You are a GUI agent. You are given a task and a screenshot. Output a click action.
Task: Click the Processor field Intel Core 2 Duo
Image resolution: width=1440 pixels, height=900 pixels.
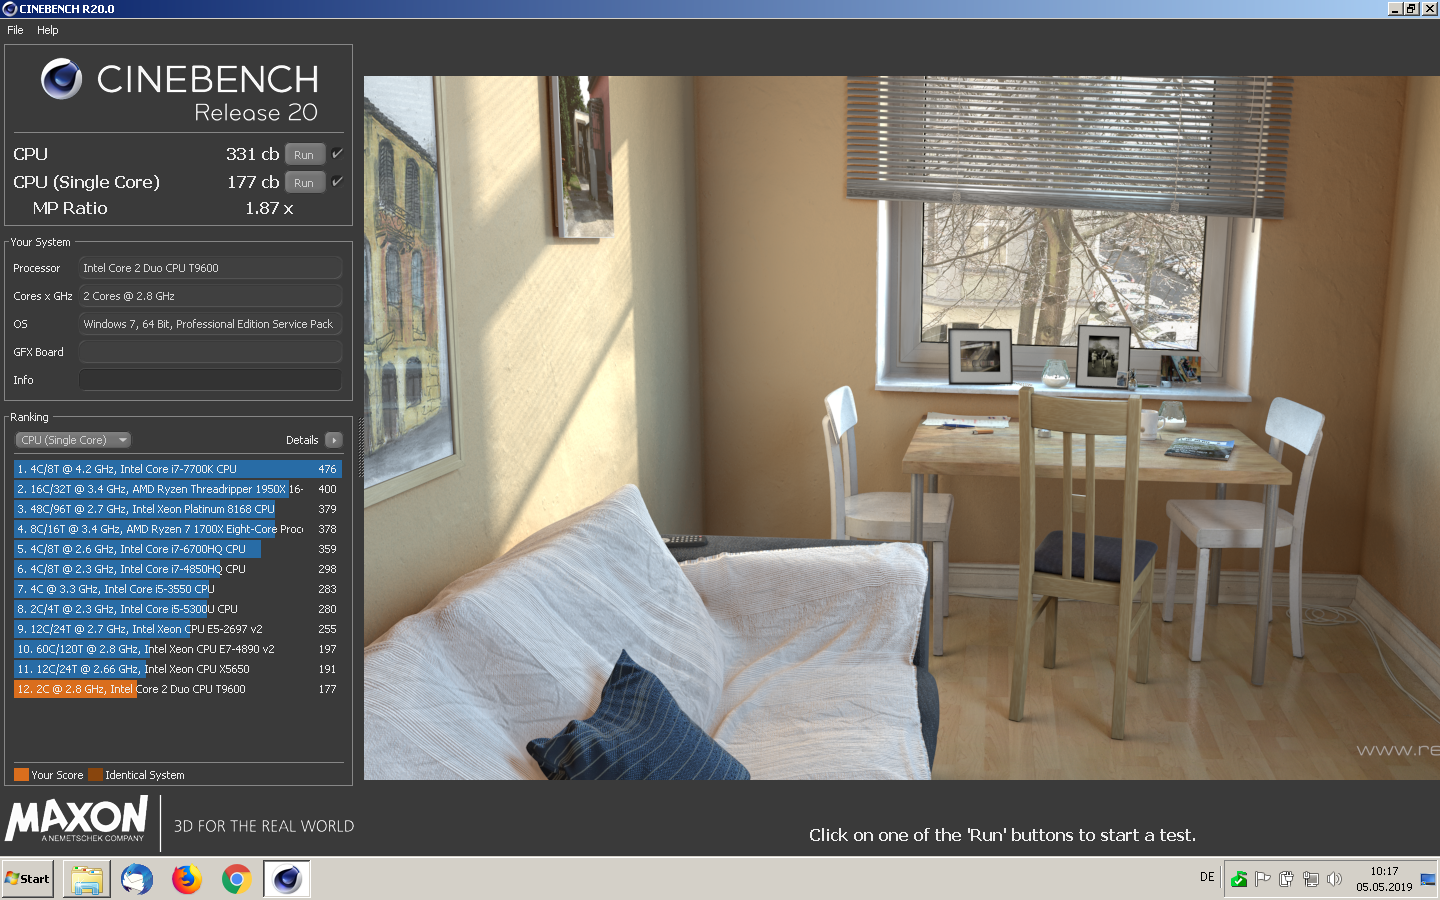(210, 268)
